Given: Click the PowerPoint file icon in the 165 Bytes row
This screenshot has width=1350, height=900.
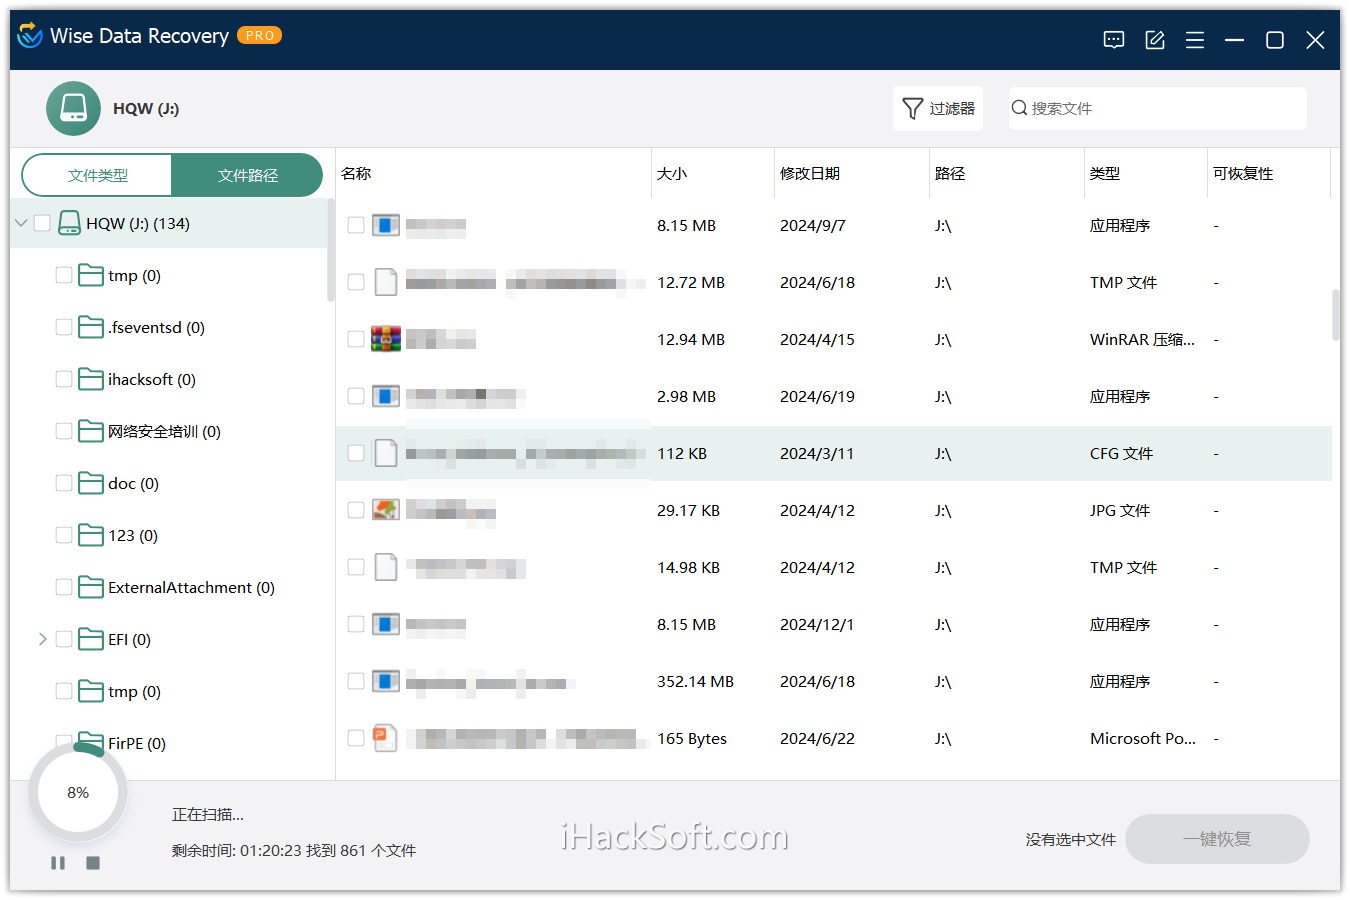Looking at the screenshot, I should pyautogui.click(x=385, y=738).
